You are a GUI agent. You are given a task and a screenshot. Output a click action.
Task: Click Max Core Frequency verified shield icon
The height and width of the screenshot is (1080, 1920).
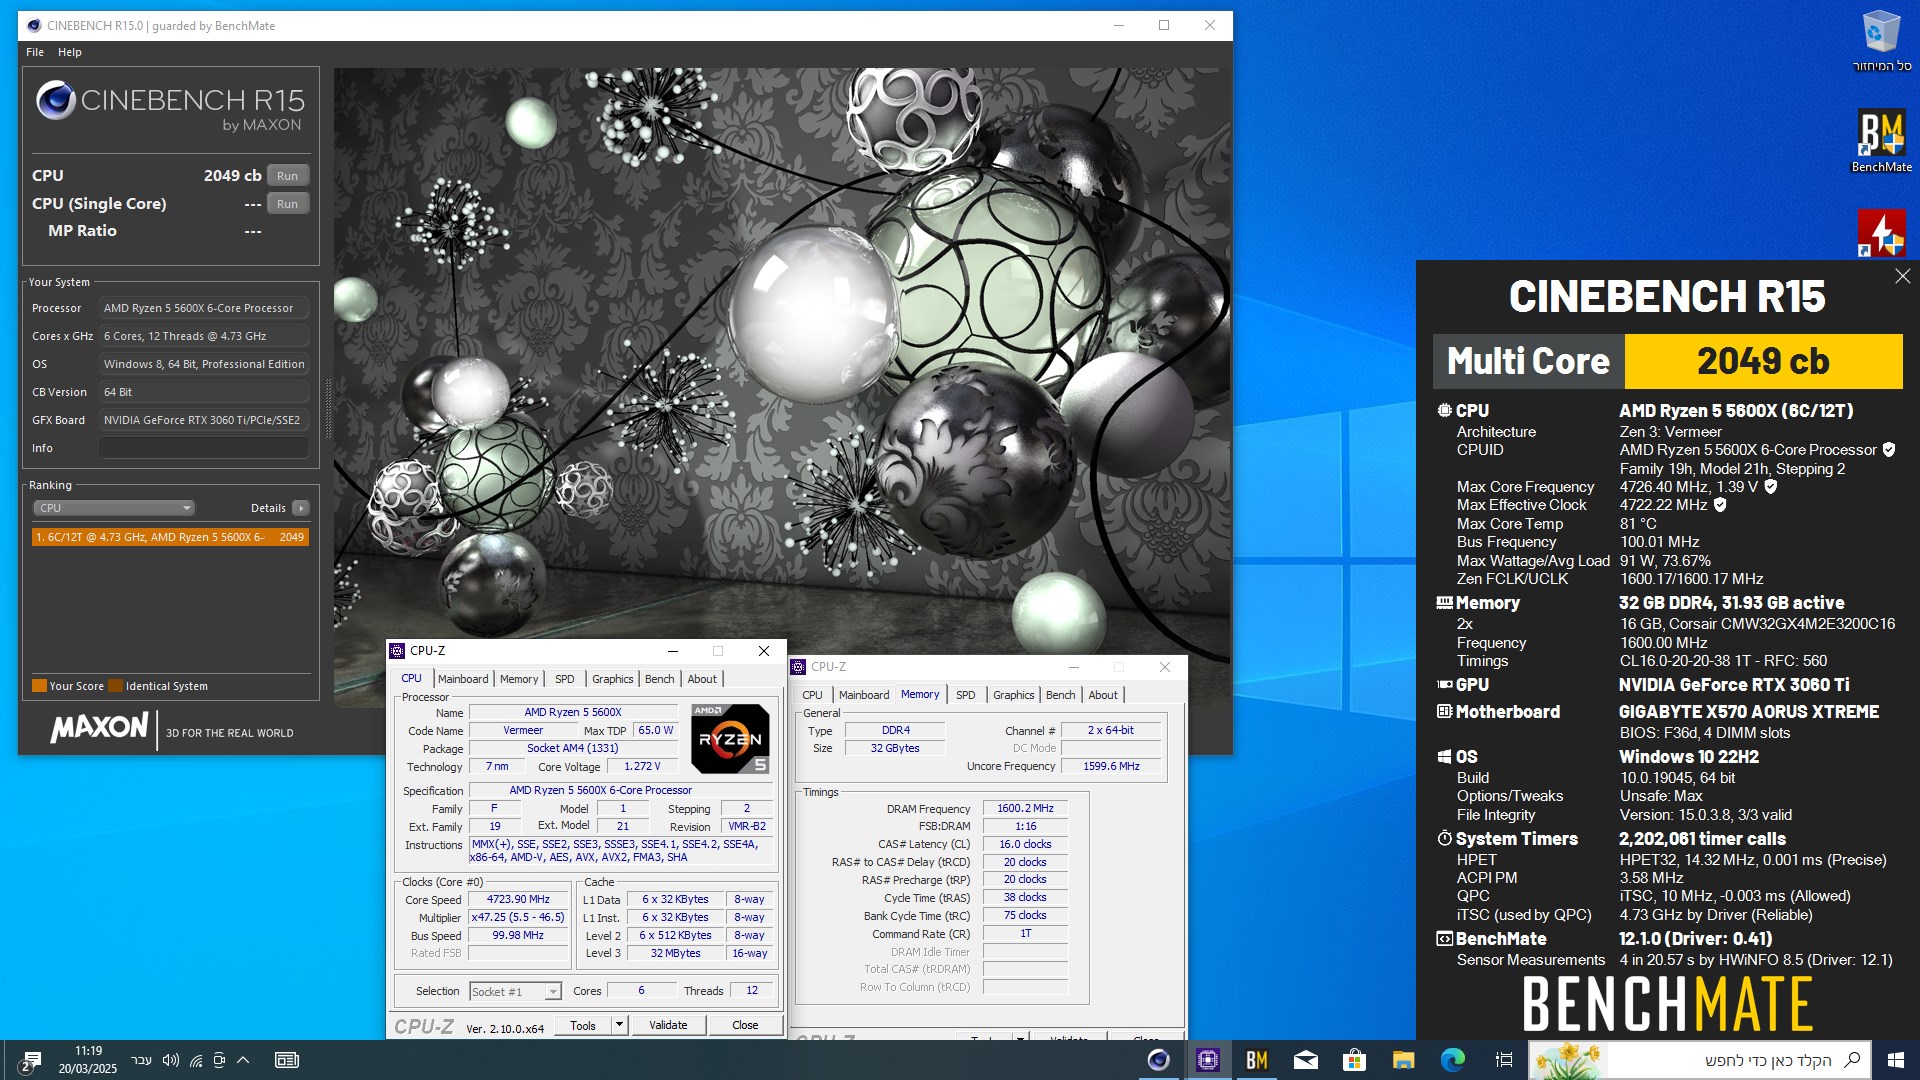click(x=1770, y=487)
